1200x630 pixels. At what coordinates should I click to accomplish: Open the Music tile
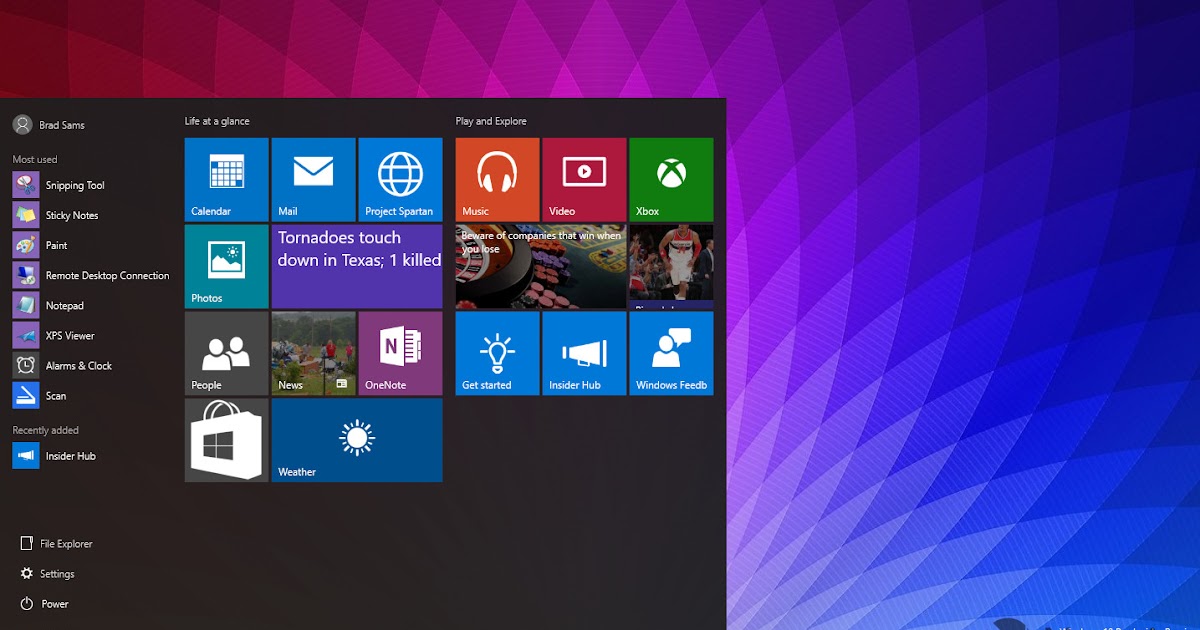click(496, 179)
